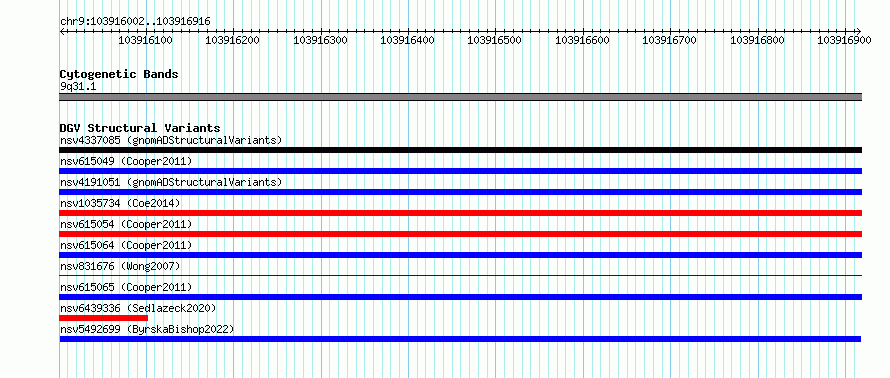Click ruler position label 103916600

click(x=582, y=40)
